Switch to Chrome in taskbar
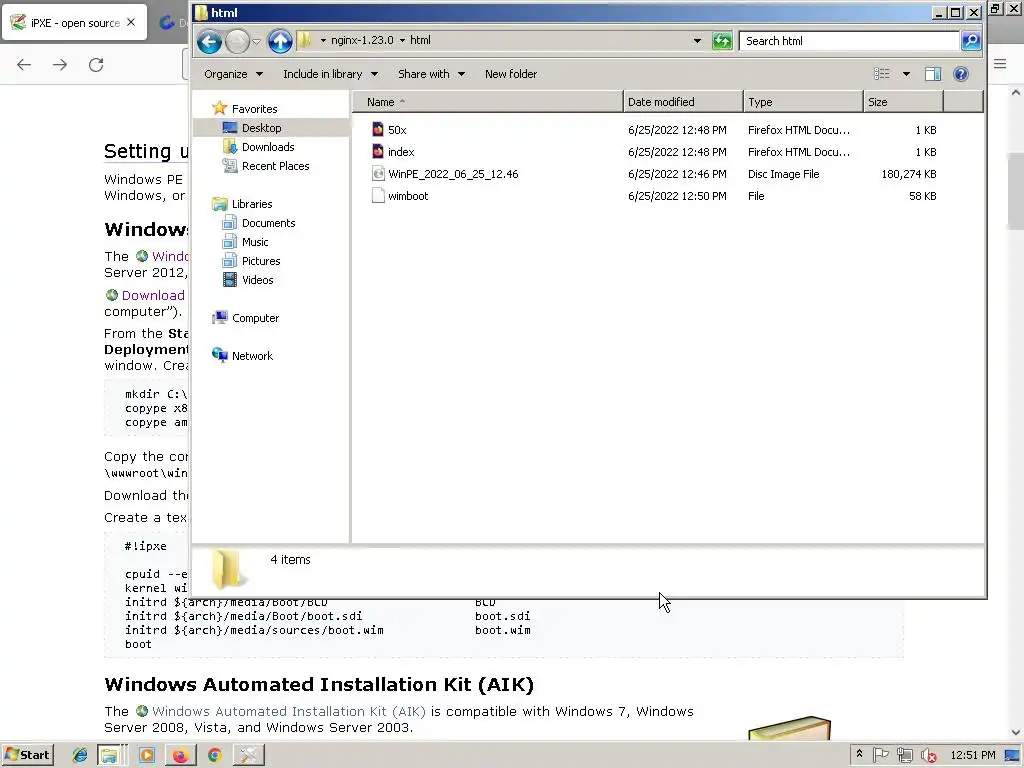1024x768 pixels. click(214, 755)
